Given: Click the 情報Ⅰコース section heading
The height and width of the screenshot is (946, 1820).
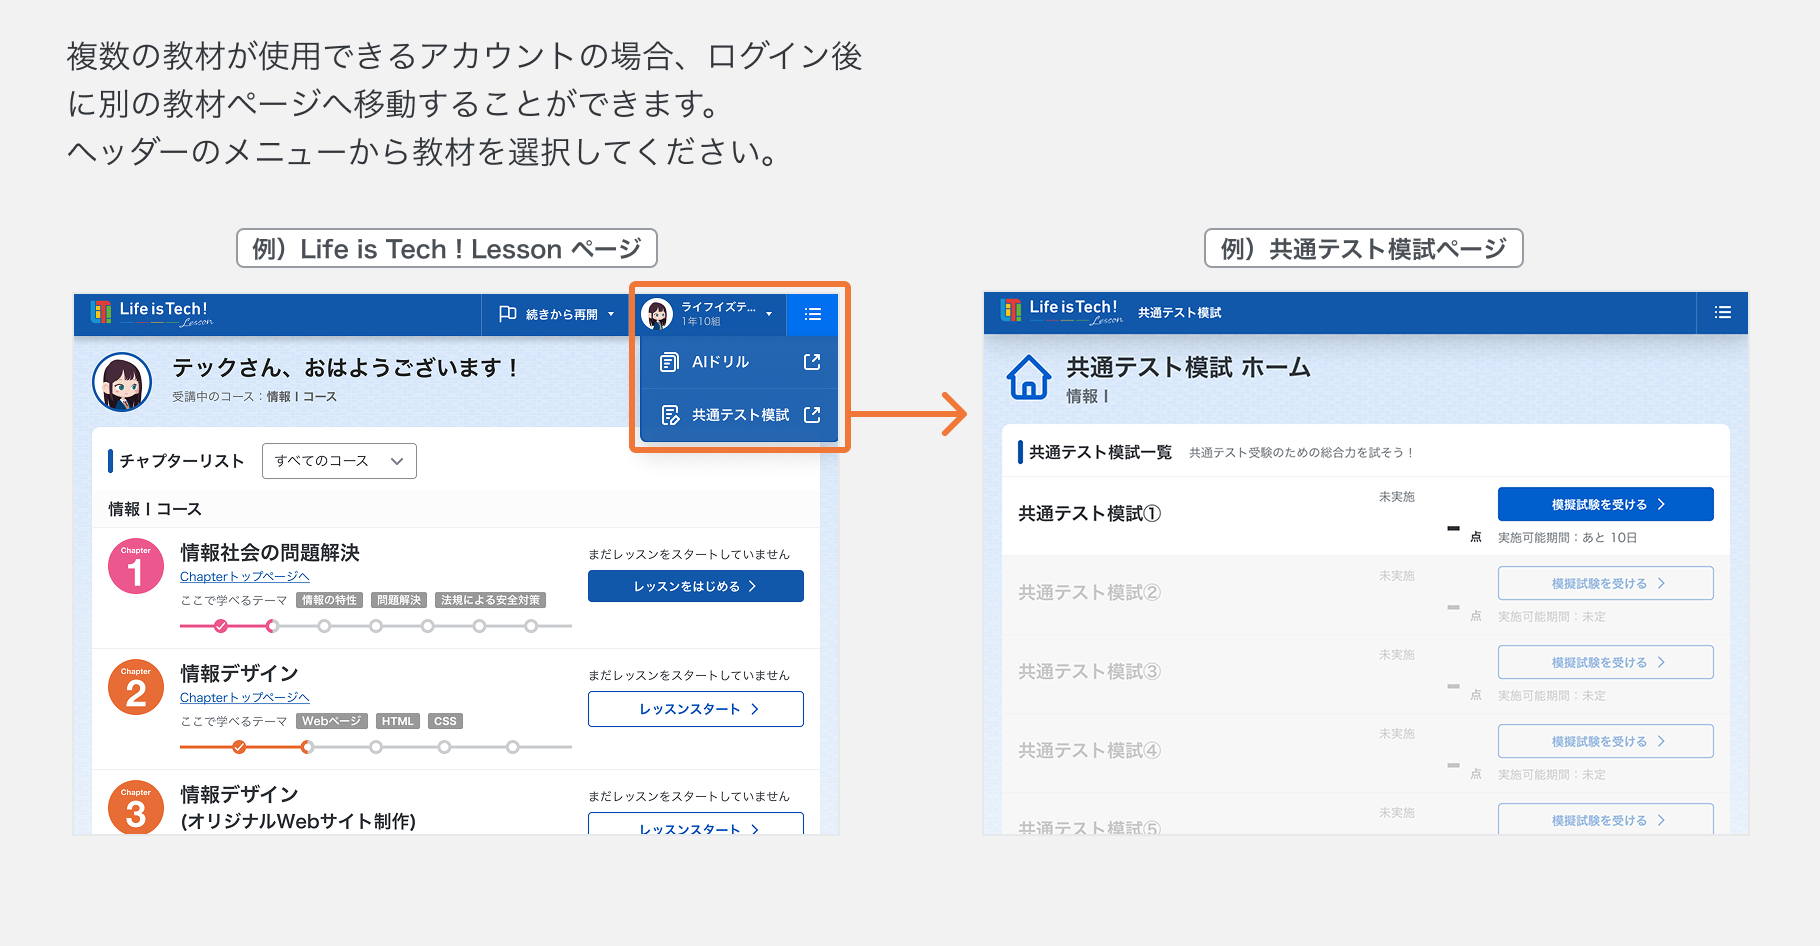Looking at the screenshot, I should [155, 509].
